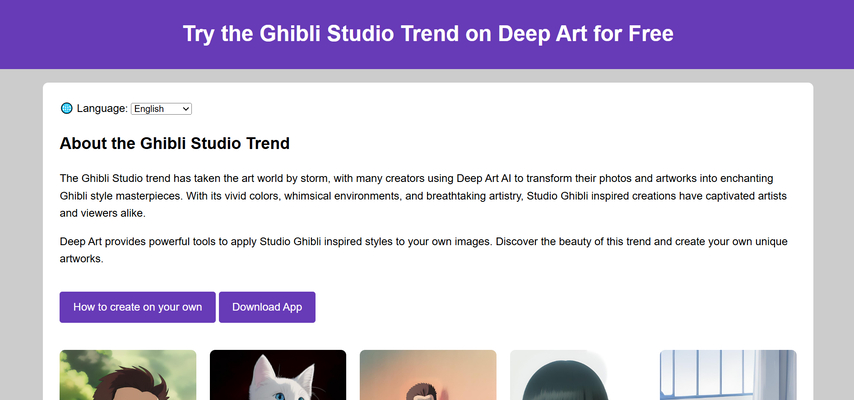Viewport: 854px width, 400px height.
Task: Open the English language dropdown
Action: [161, 109]
